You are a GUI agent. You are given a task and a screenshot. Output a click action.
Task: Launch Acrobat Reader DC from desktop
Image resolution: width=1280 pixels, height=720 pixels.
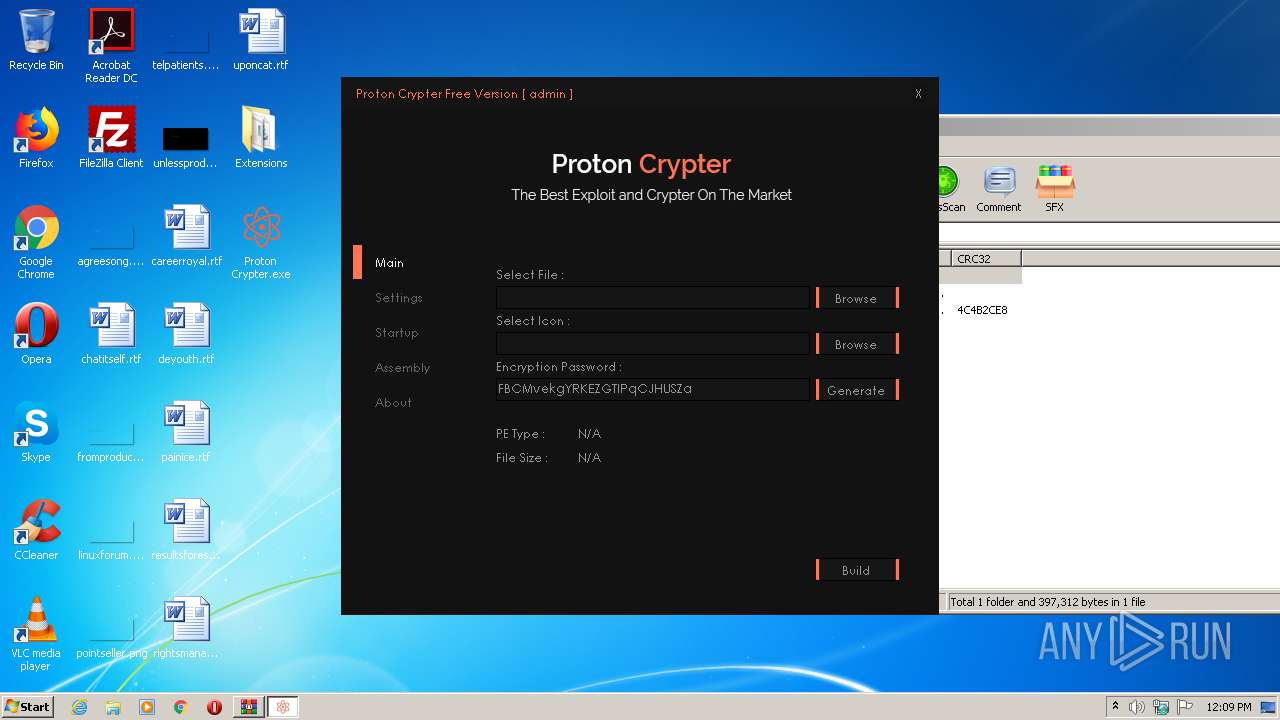tap(111, 45)
